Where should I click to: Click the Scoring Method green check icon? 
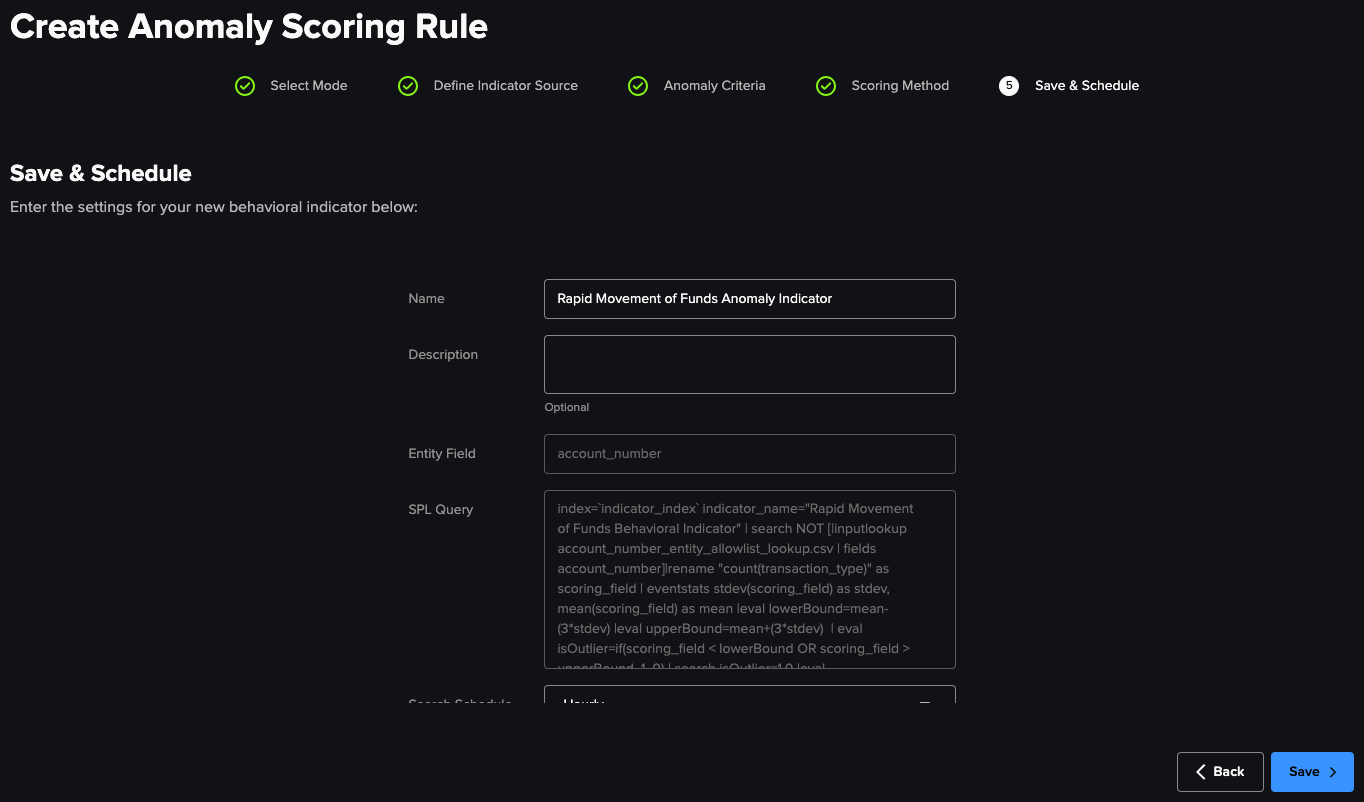(x=826, y=86)
